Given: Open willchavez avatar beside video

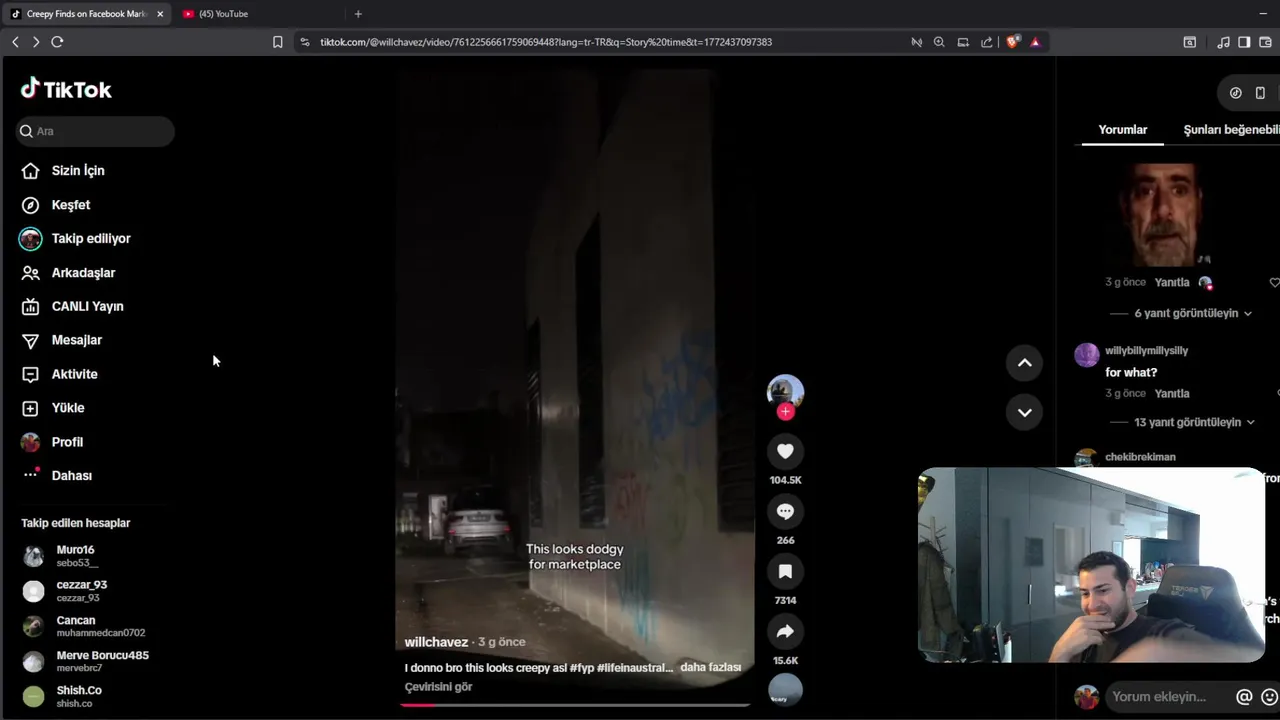Looking at the screenshot, I should coord(785,393).
